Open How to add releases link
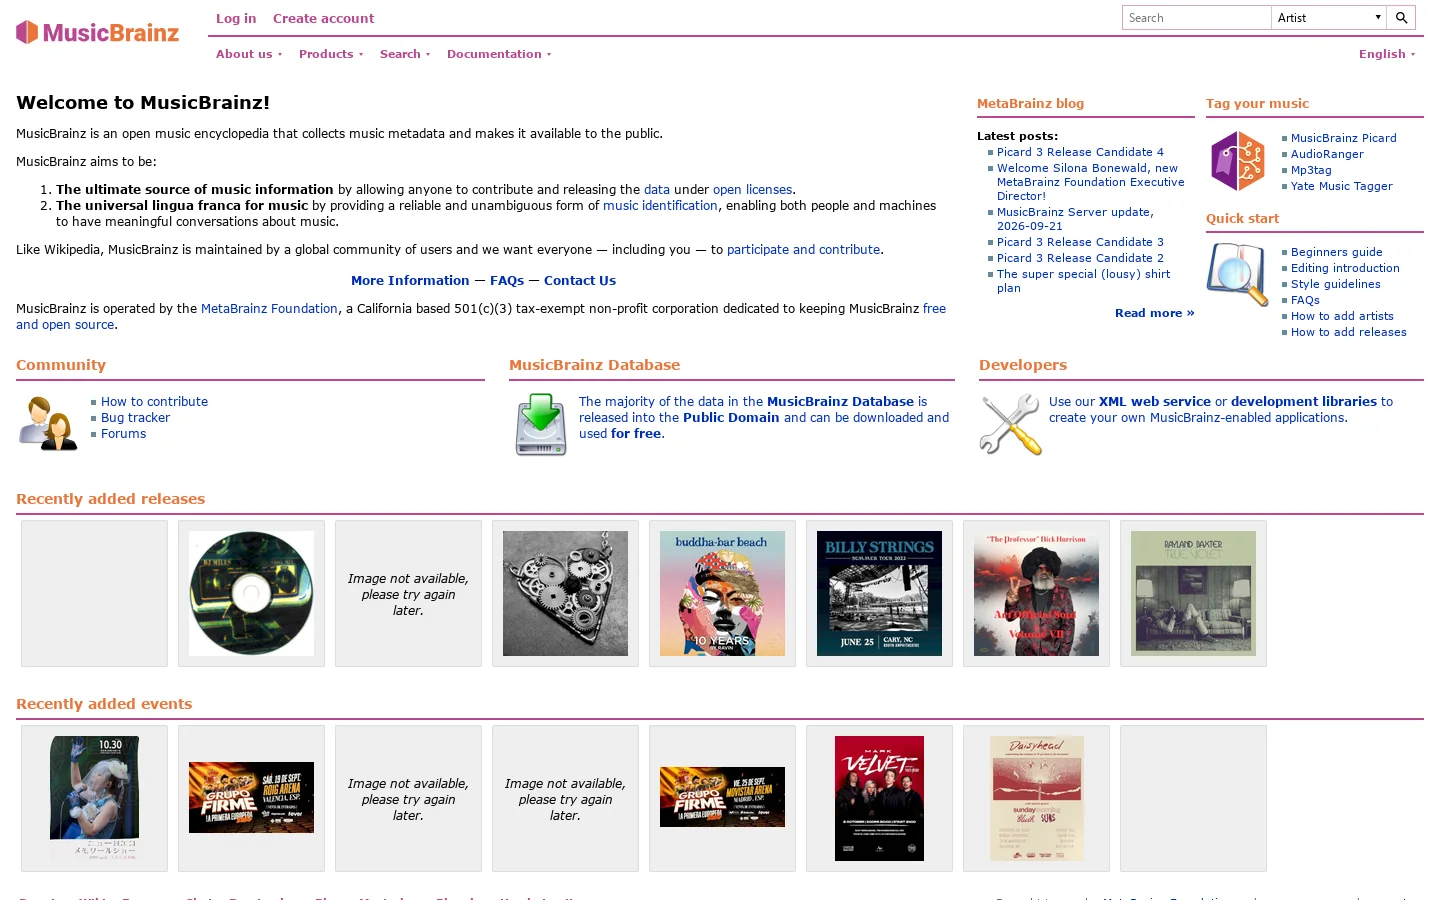This screenshot has height=900, width=1440. [1348, 332]
